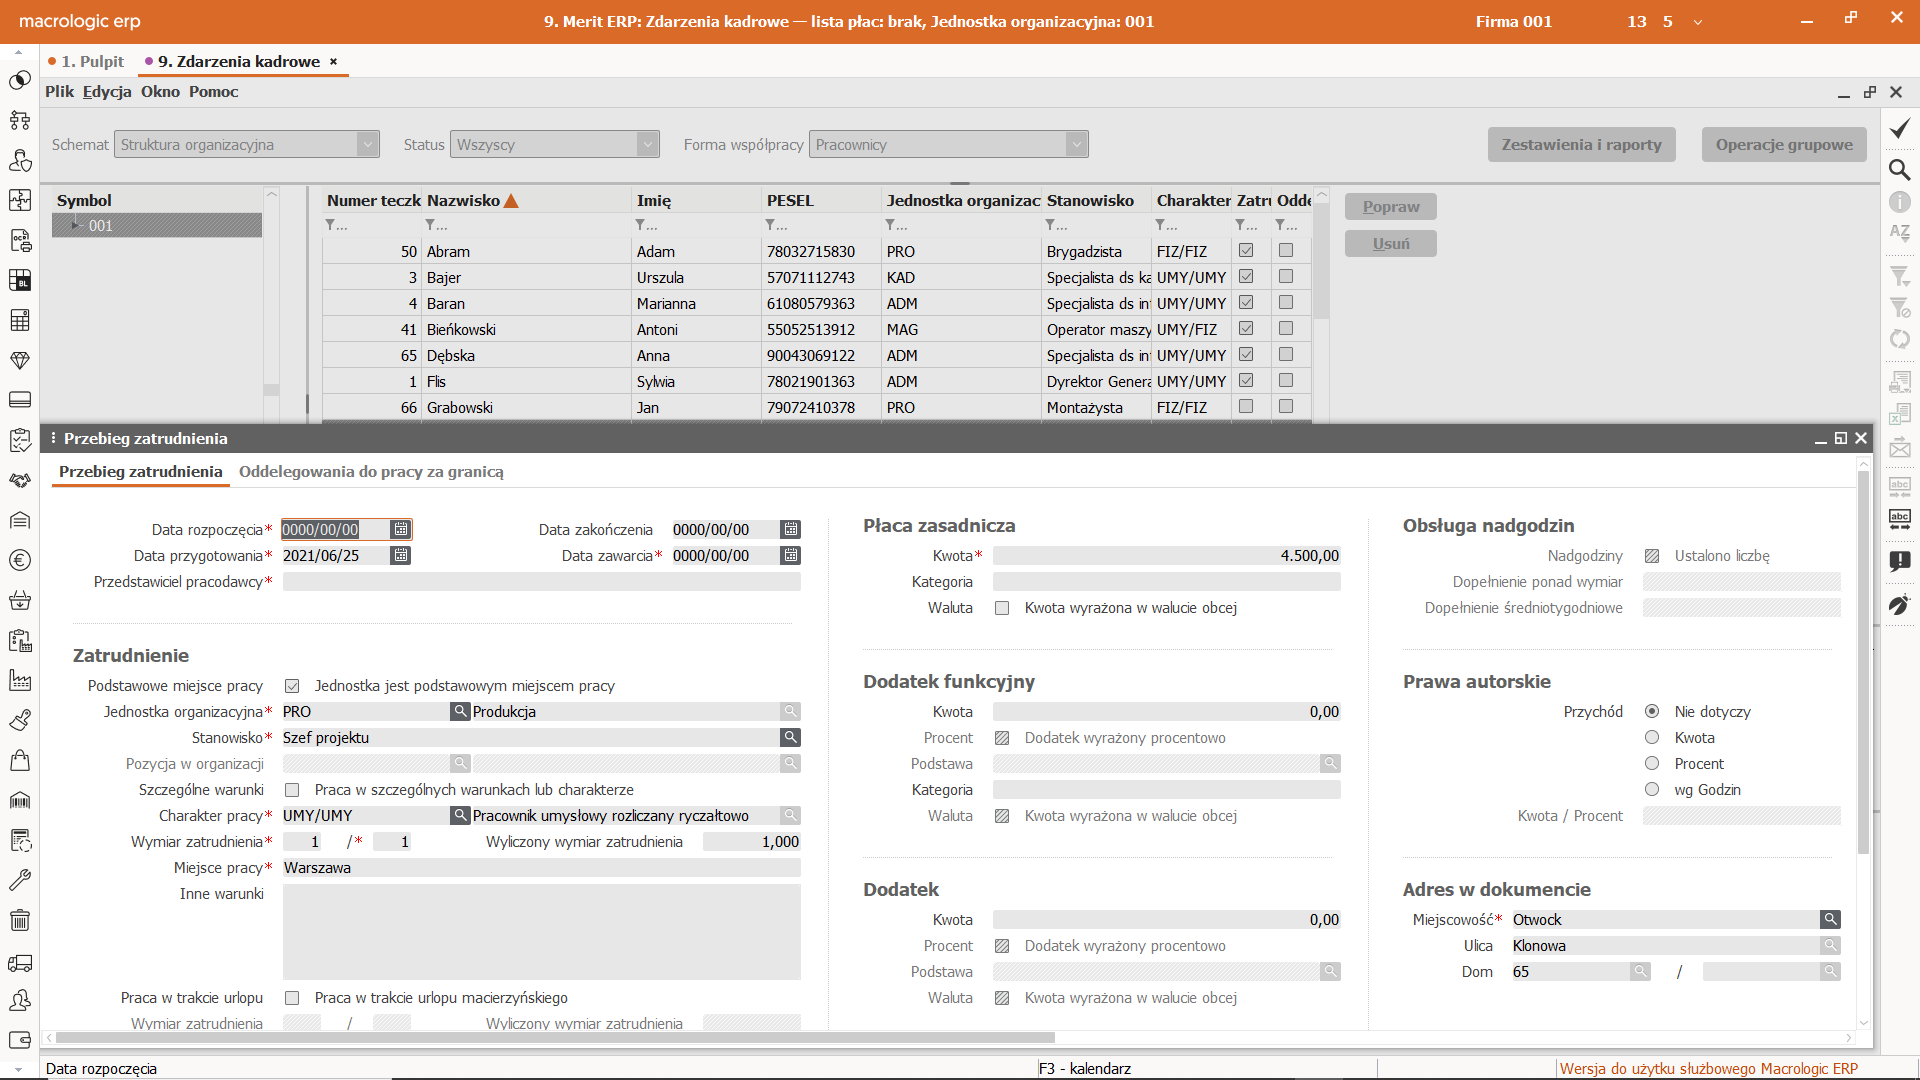
Task: Open the Edycja menu
Action: [x=107, y=91]
